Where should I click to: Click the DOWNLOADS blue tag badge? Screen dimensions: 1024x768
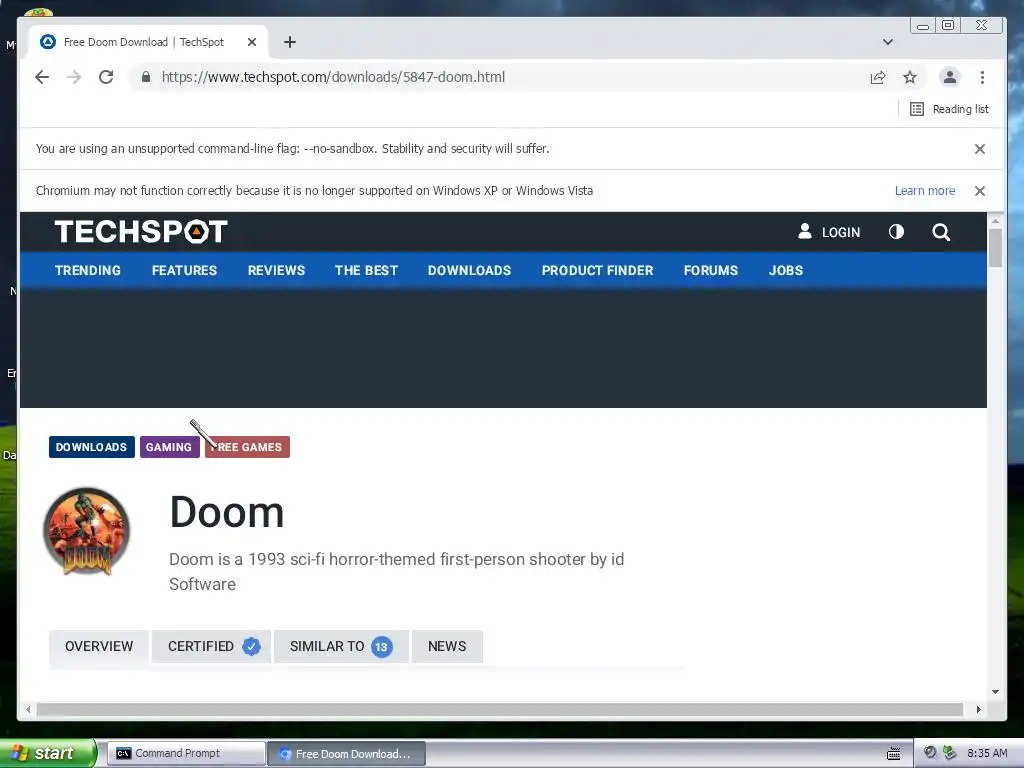(91, 447)
